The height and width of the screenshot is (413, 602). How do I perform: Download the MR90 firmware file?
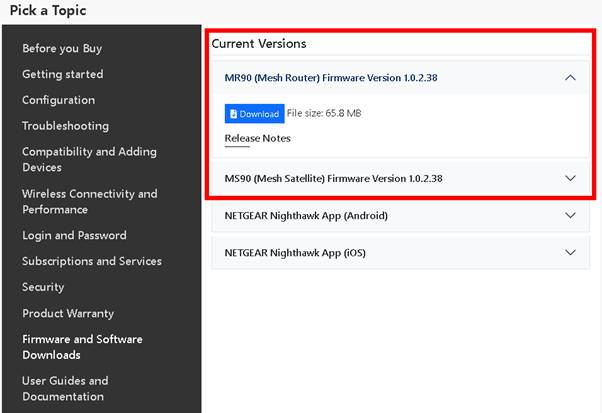255,114
